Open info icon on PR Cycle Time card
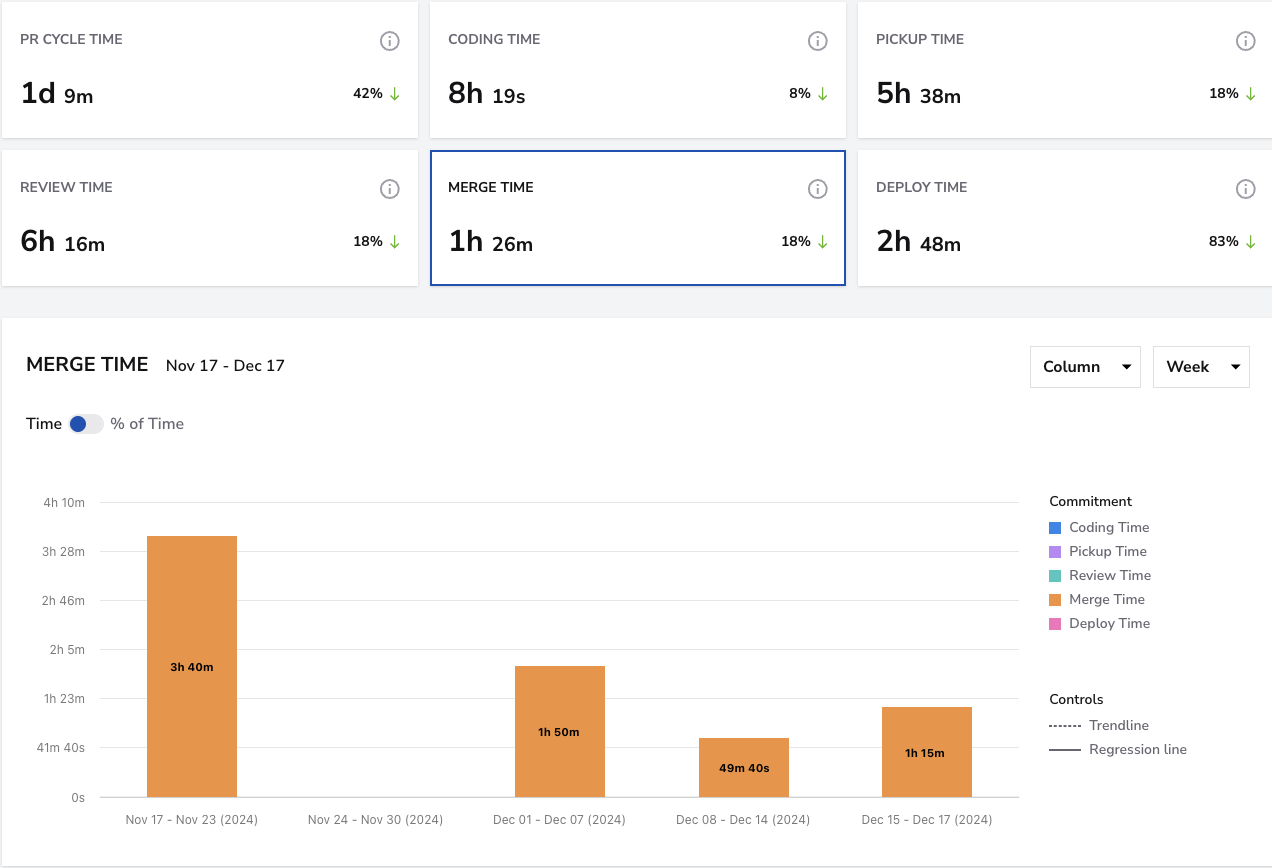The height and width of the screenshot is (868, 1272). point(390,41)
